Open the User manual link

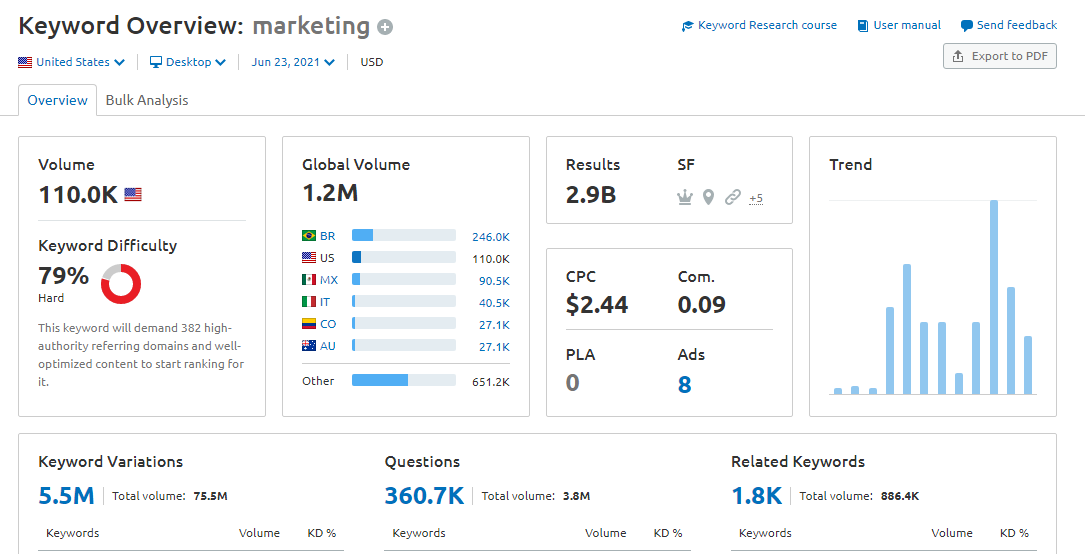pyautogui.click(x=900, y=26)
